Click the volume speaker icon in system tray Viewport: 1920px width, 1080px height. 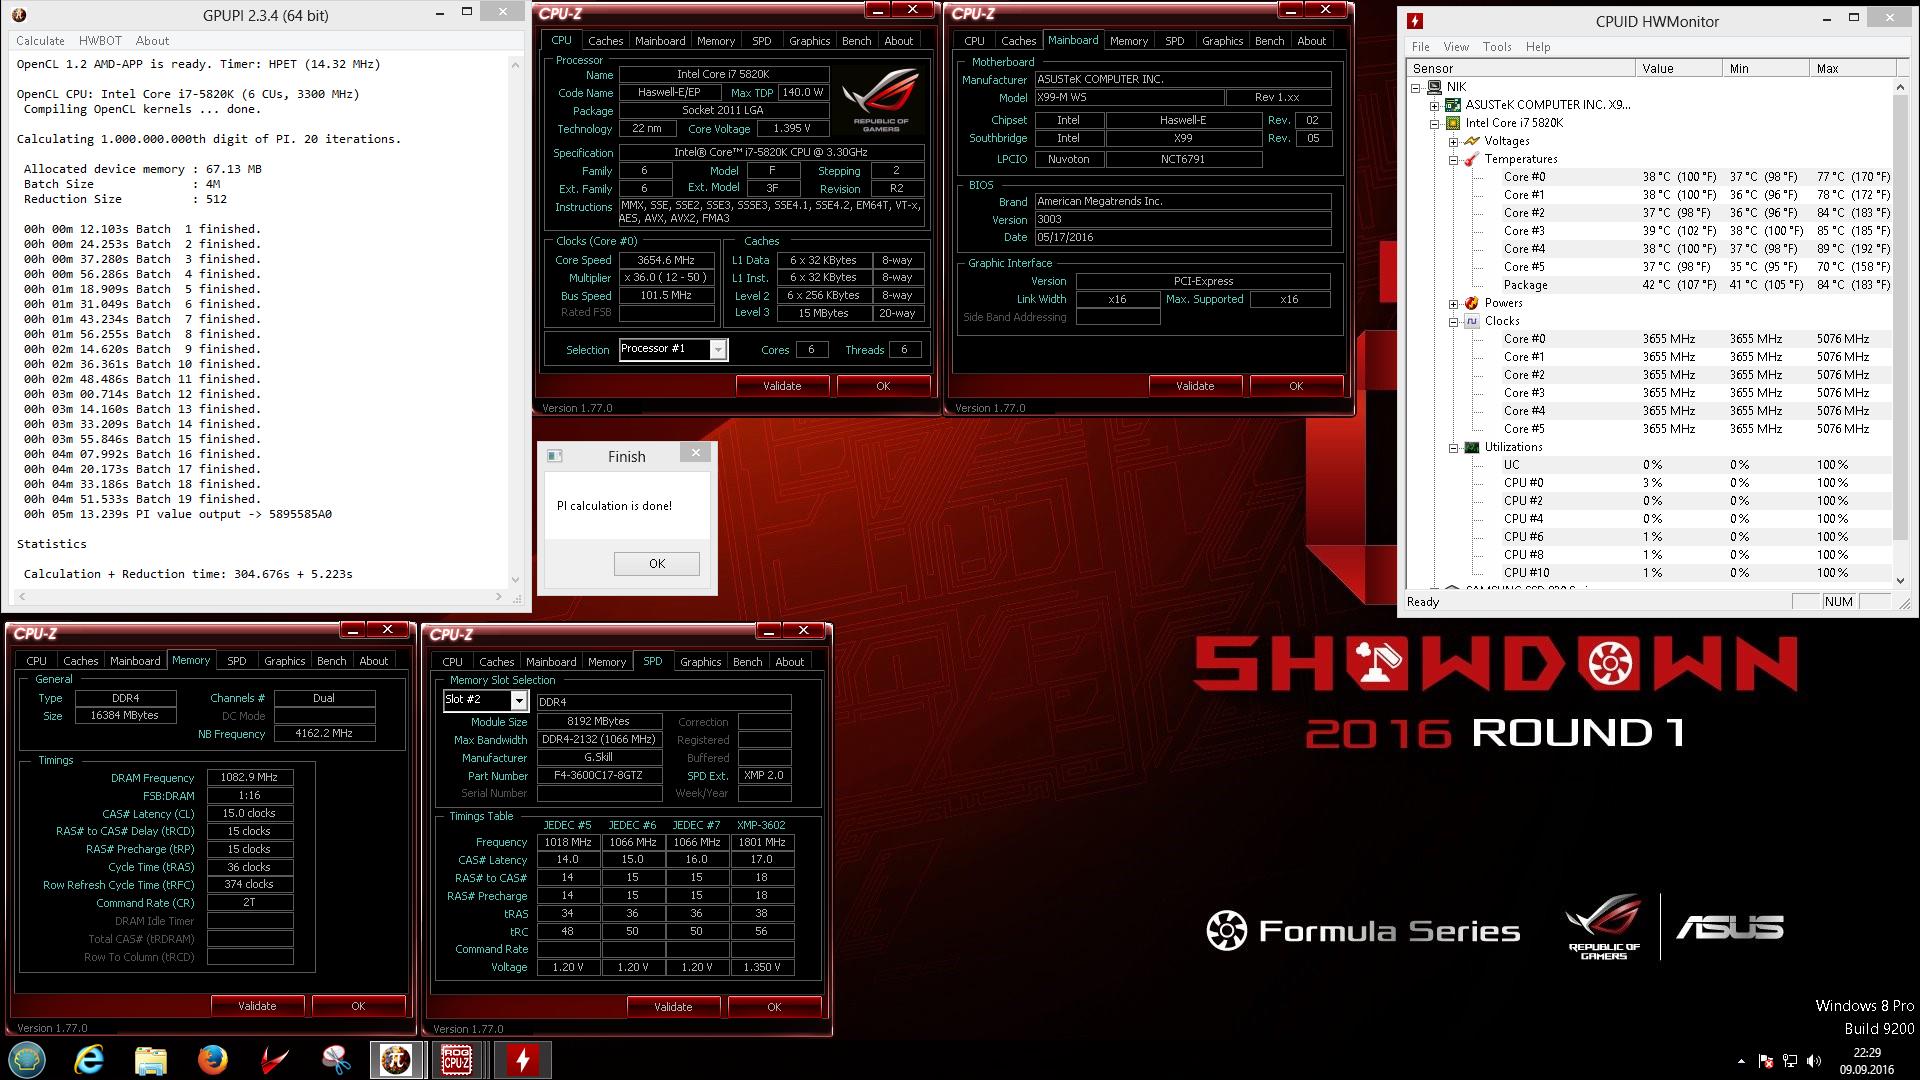(x=1814, y=1061)
